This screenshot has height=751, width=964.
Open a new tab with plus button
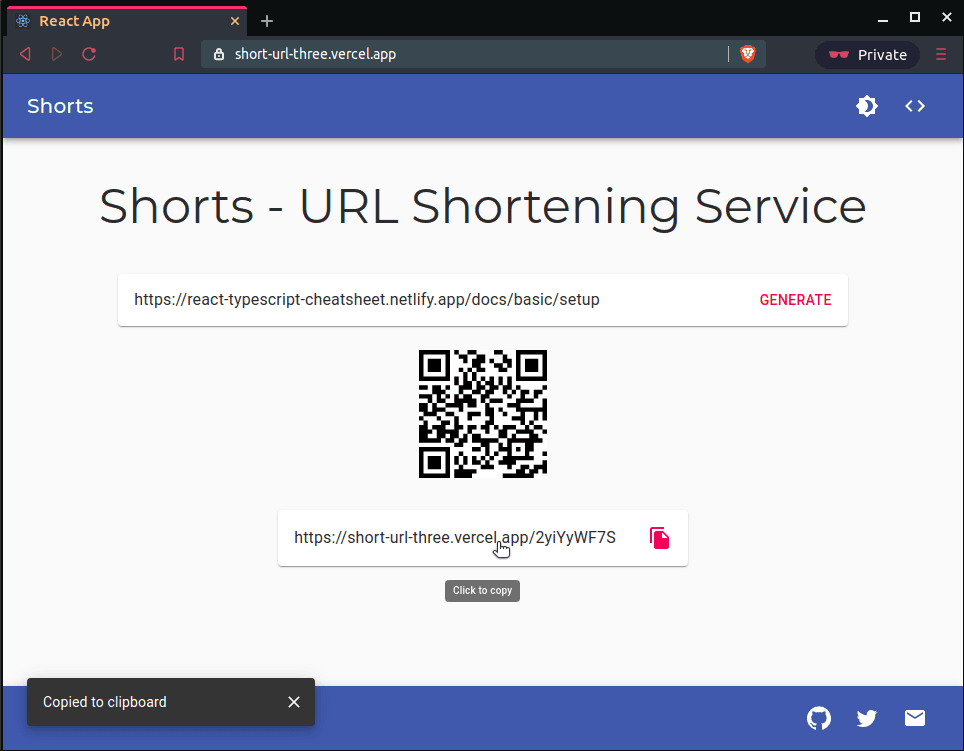pos(267,21)
